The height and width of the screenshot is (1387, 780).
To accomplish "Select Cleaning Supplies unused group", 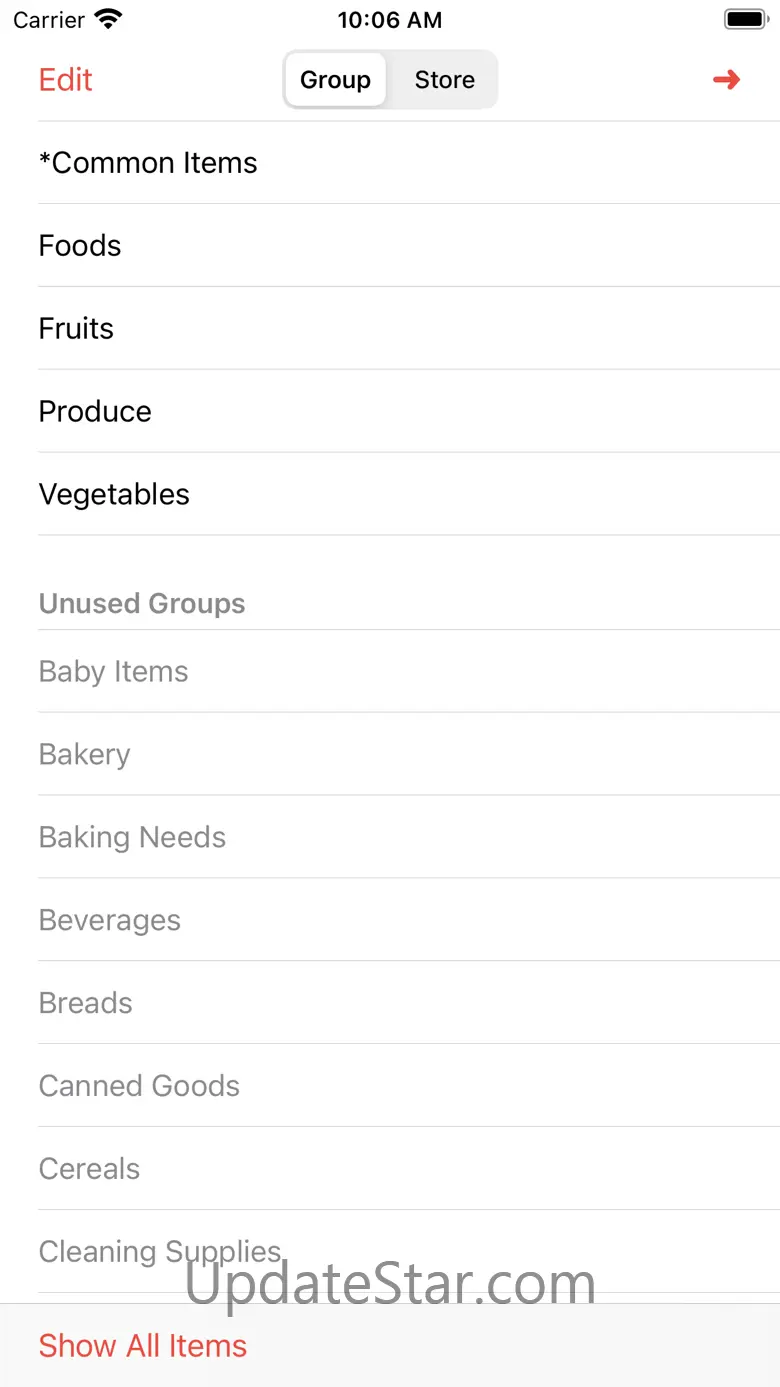I will (159, 1252).
